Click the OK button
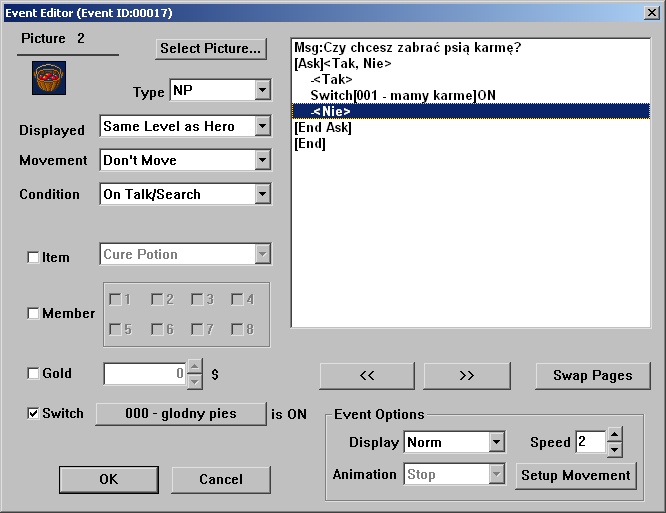666x513 pixels. pyautogui.click(x=109, y=479)
